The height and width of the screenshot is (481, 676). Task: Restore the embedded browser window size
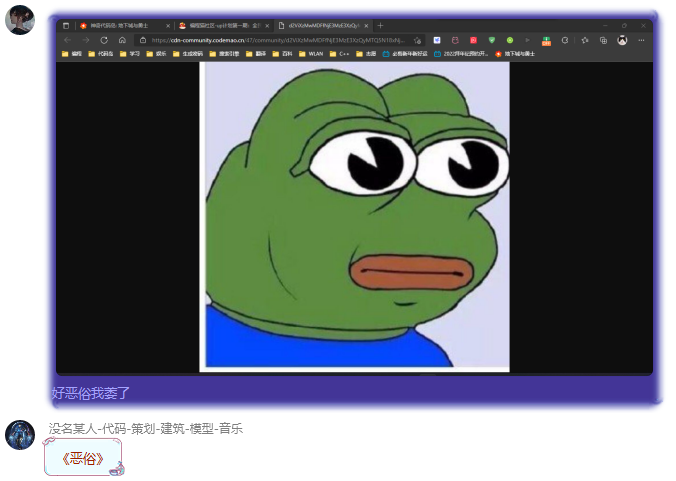624,26
